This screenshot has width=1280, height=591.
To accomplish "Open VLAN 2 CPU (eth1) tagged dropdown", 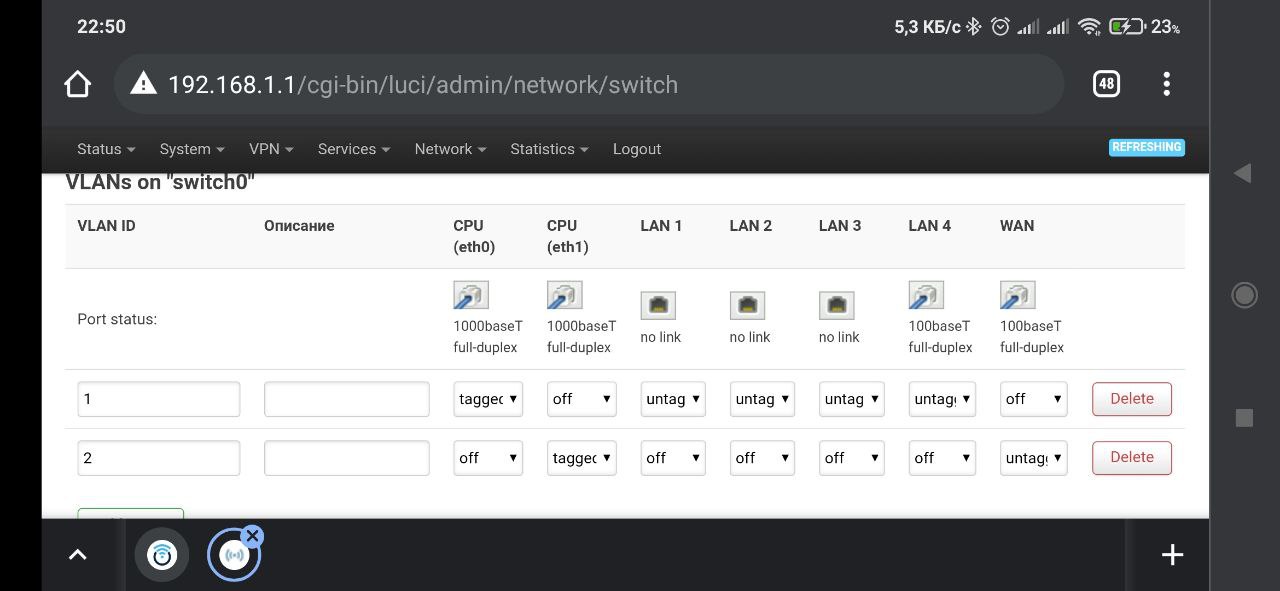I will 582,458.
